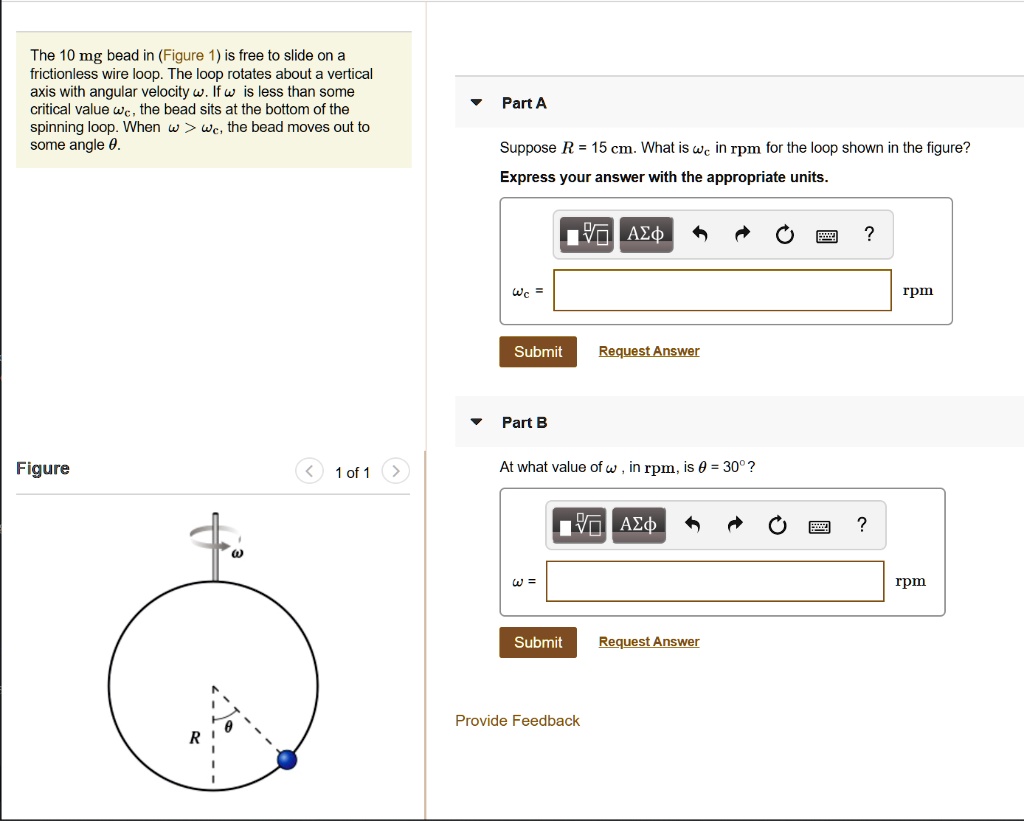This screenshot has height=821, width=1024.
Task: Click Provide Feedback
Action: (x=517, y=720)
